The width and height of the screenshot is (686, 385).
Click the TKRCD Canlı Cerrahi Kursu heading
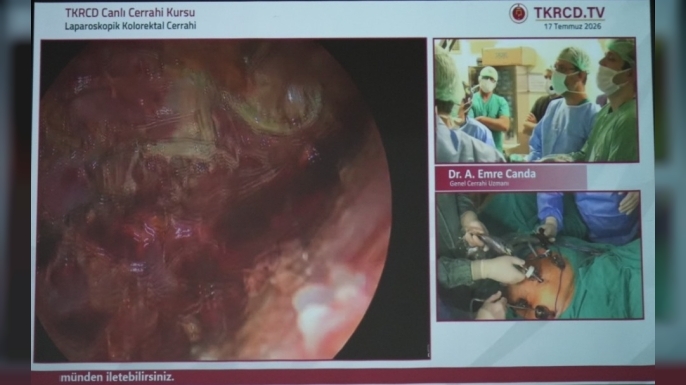[x=130, y=13]
